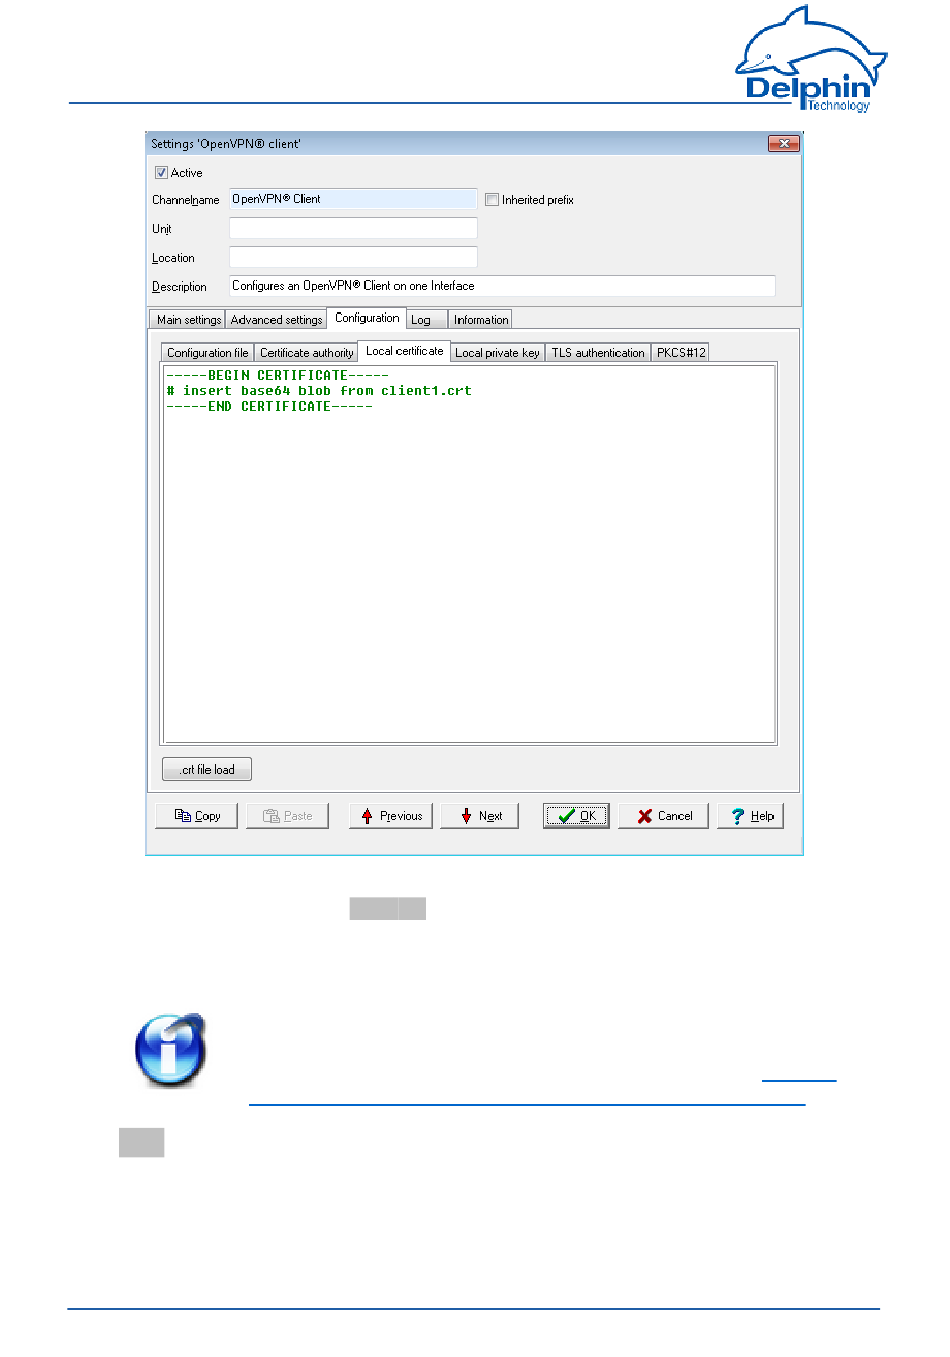950x1357 pixels.
Task: Click the Paste button
Action: [287, 816]
